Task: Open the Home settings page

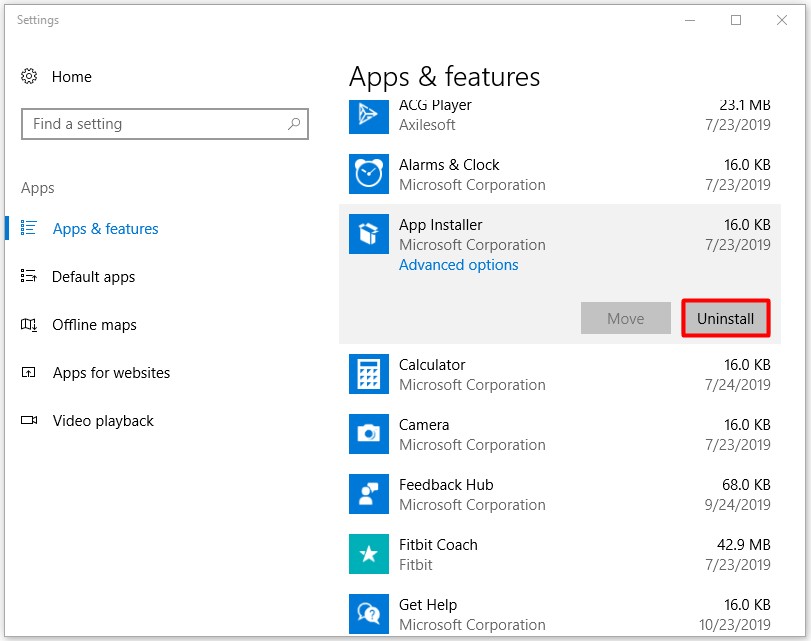Action: [72, 77]
